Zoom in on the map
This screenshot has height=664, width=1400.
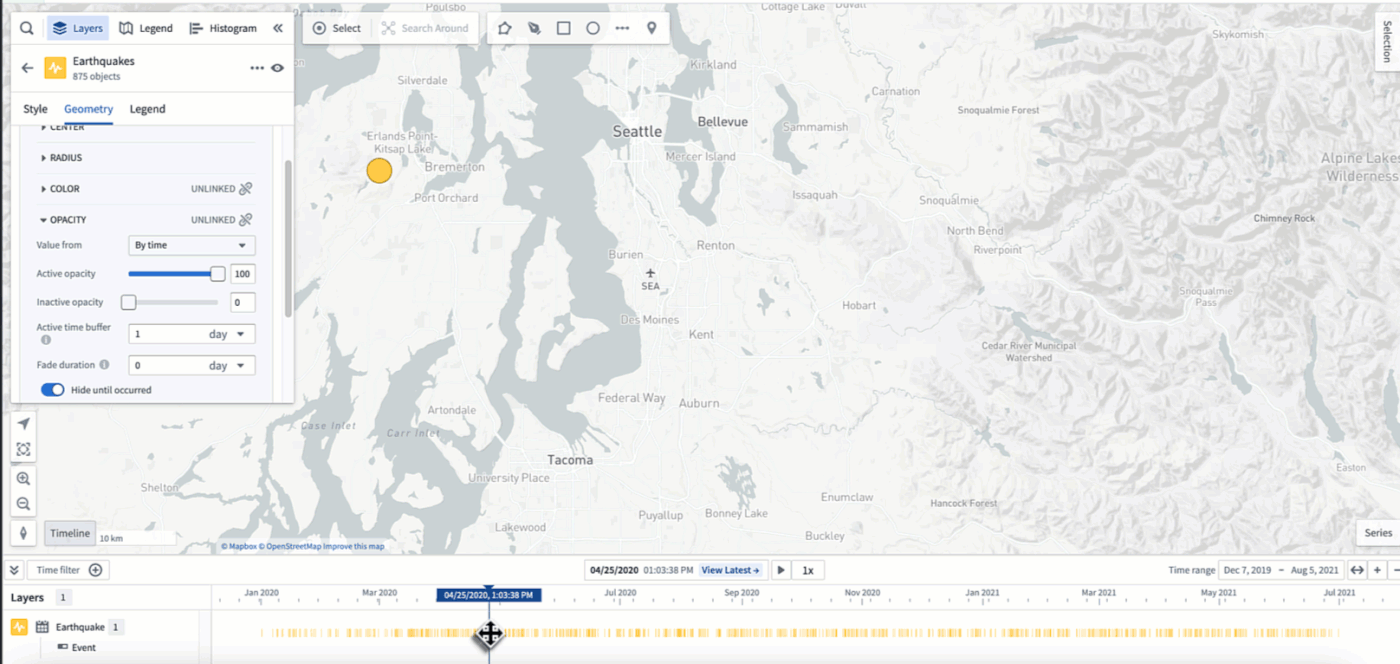pyautogui.click(x=23, y=479)
